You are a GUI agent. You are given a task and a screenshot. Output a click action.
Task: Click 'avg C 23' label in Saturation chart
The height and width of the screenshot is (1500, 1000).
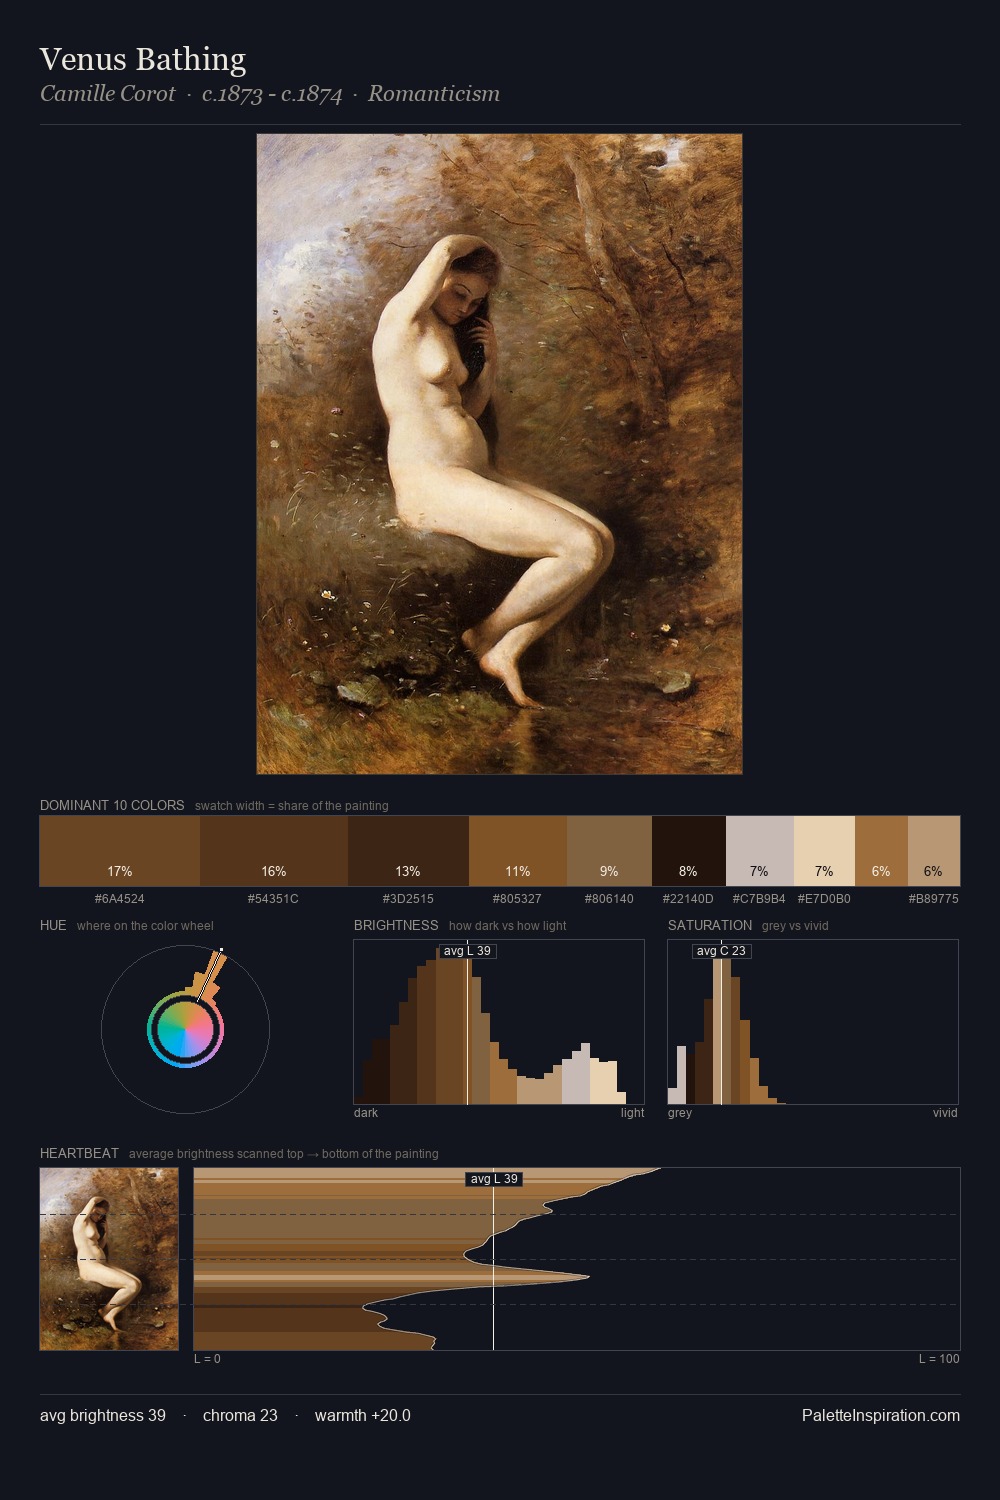(721, 951)
